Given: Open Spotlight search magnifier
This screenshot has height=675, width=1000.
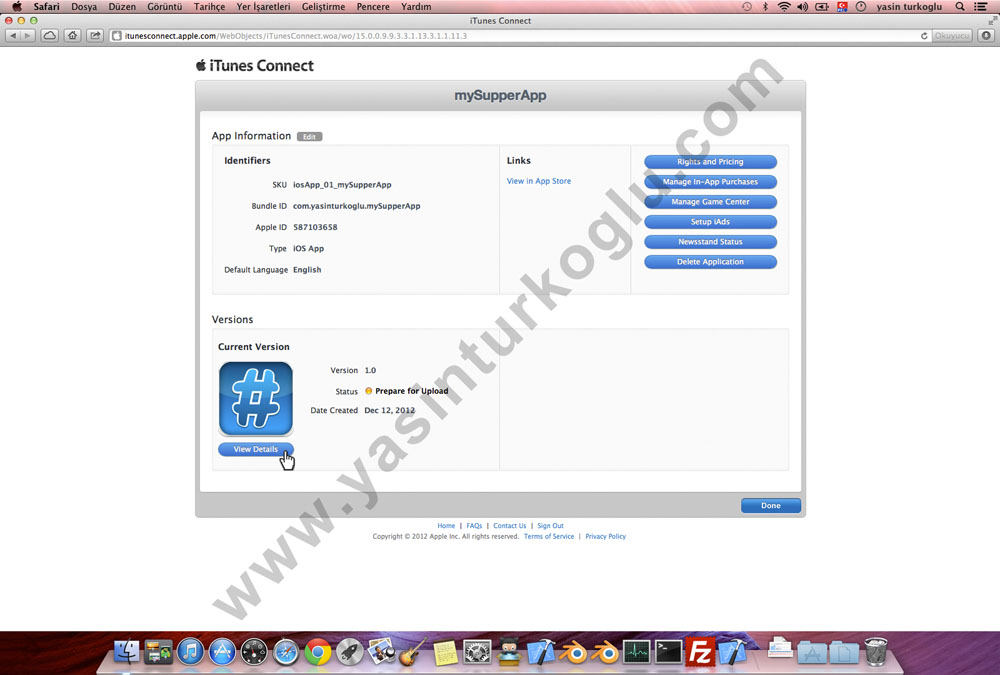Looking at the screenshot, I should coord(960,6).
